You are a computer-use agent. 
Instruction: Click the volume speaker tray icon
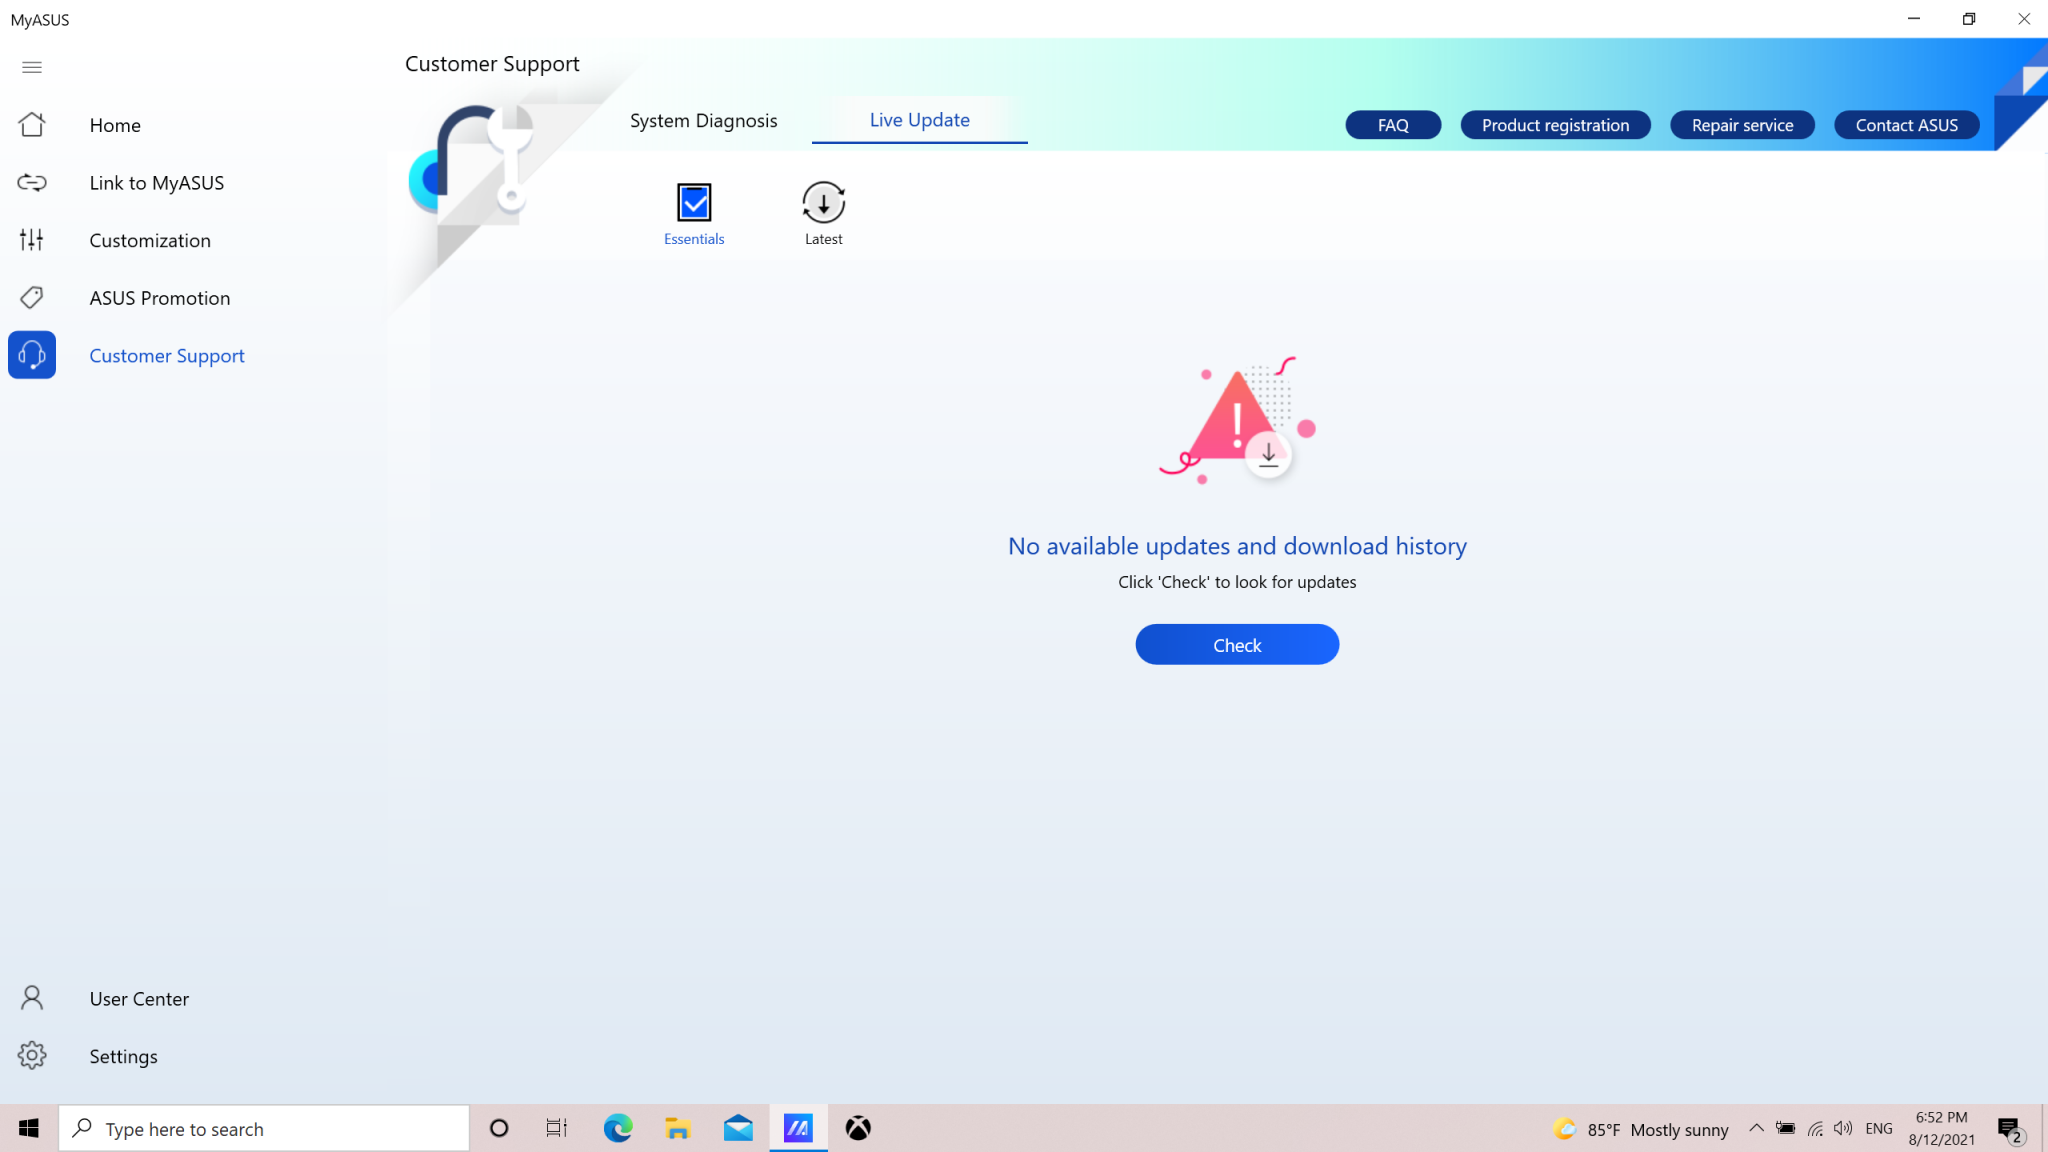[1843, 1128]
